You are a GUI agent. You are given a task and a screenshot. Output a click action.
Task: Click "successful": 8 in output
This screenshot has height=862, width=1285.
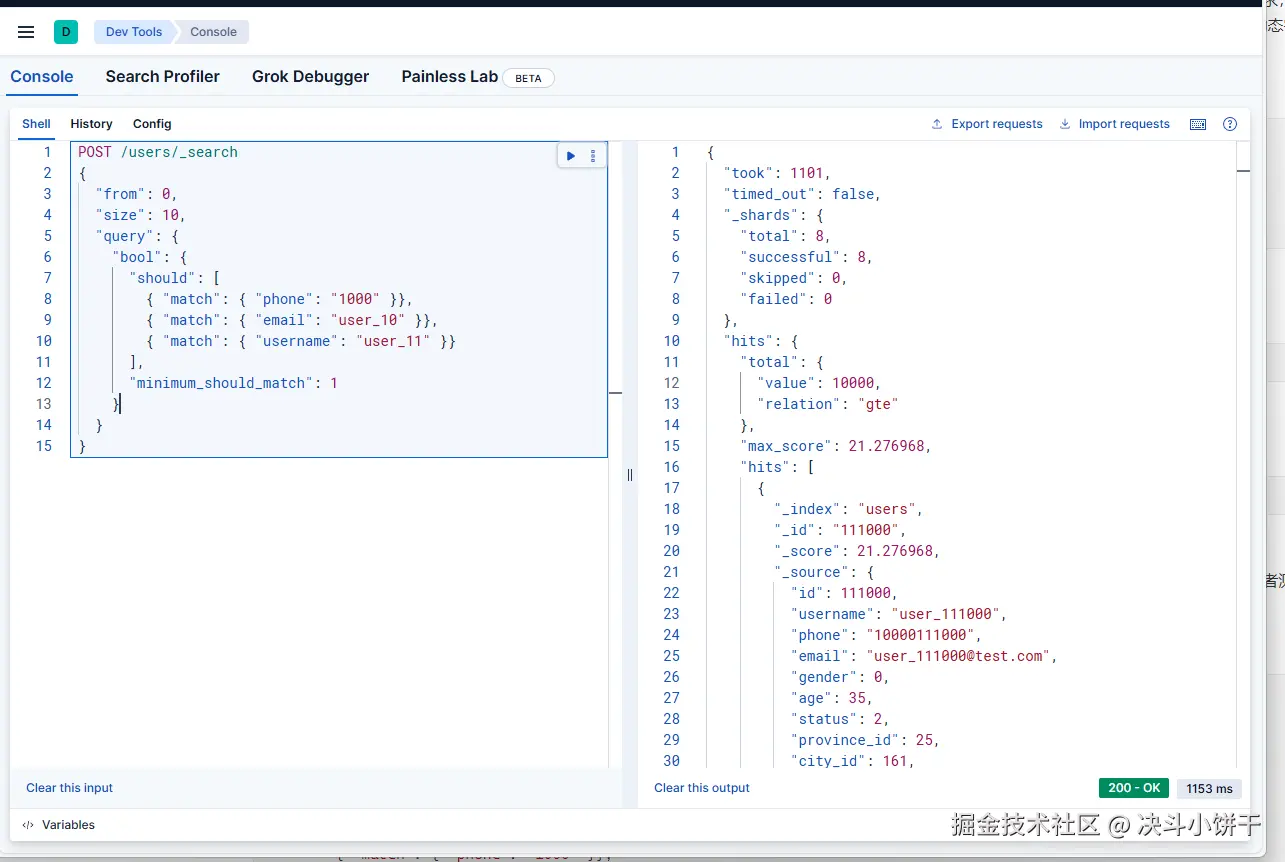(806, 257)
